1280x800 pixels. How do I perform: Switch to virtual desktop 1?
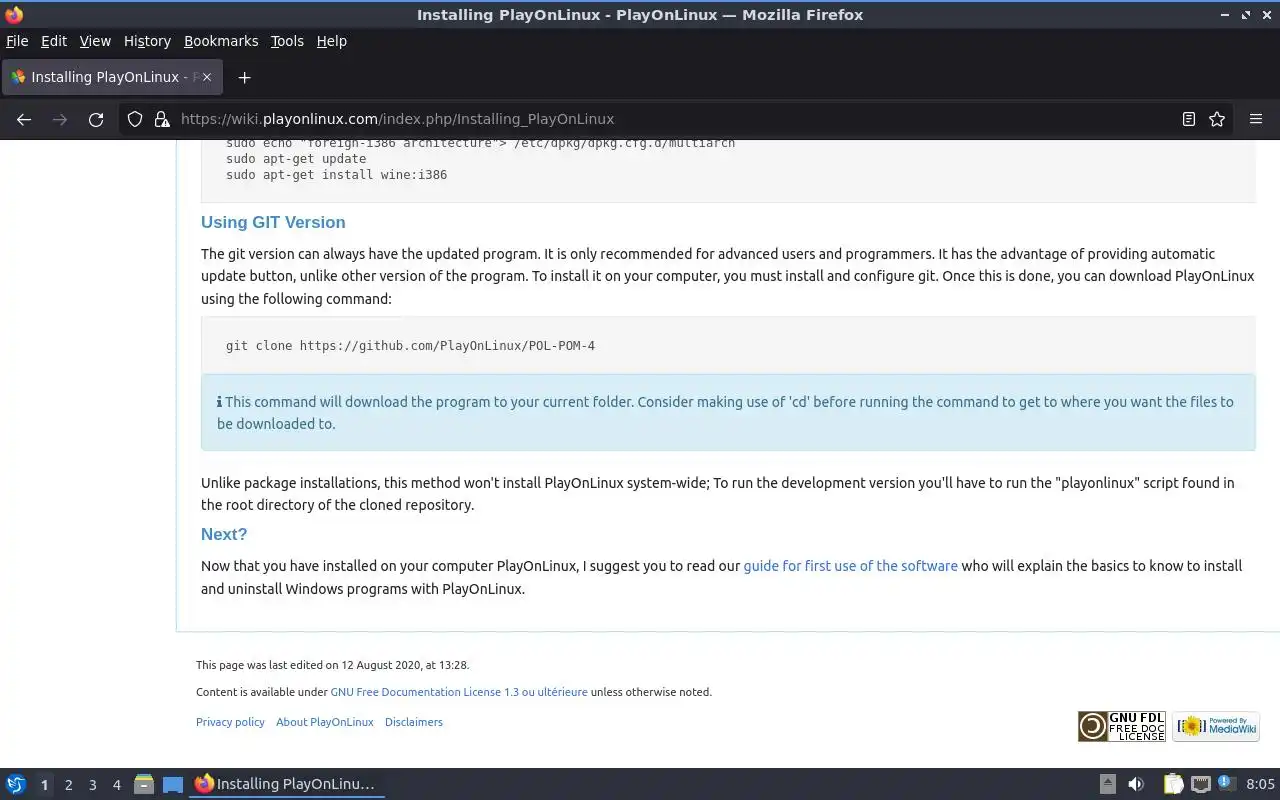44,785
